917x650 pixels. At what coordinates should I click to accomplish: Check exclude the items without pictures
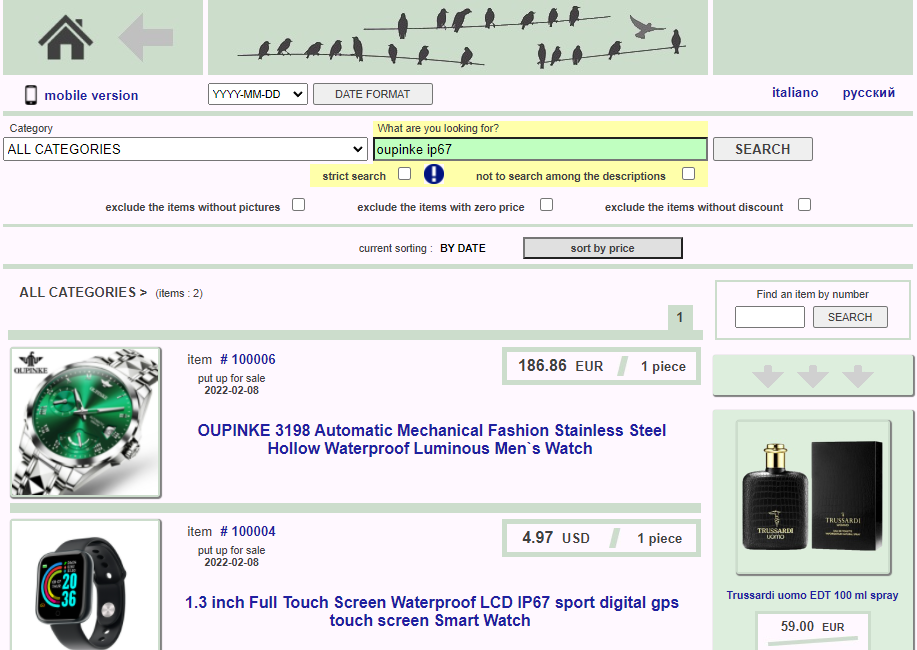298,205
